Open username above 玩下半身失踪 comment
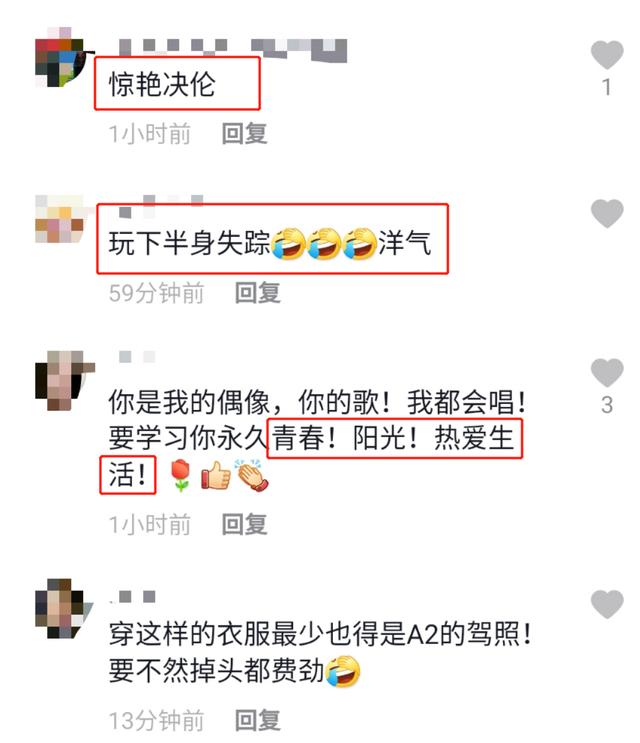Screen dimensions: 640x743 click(x=161, y=205)
